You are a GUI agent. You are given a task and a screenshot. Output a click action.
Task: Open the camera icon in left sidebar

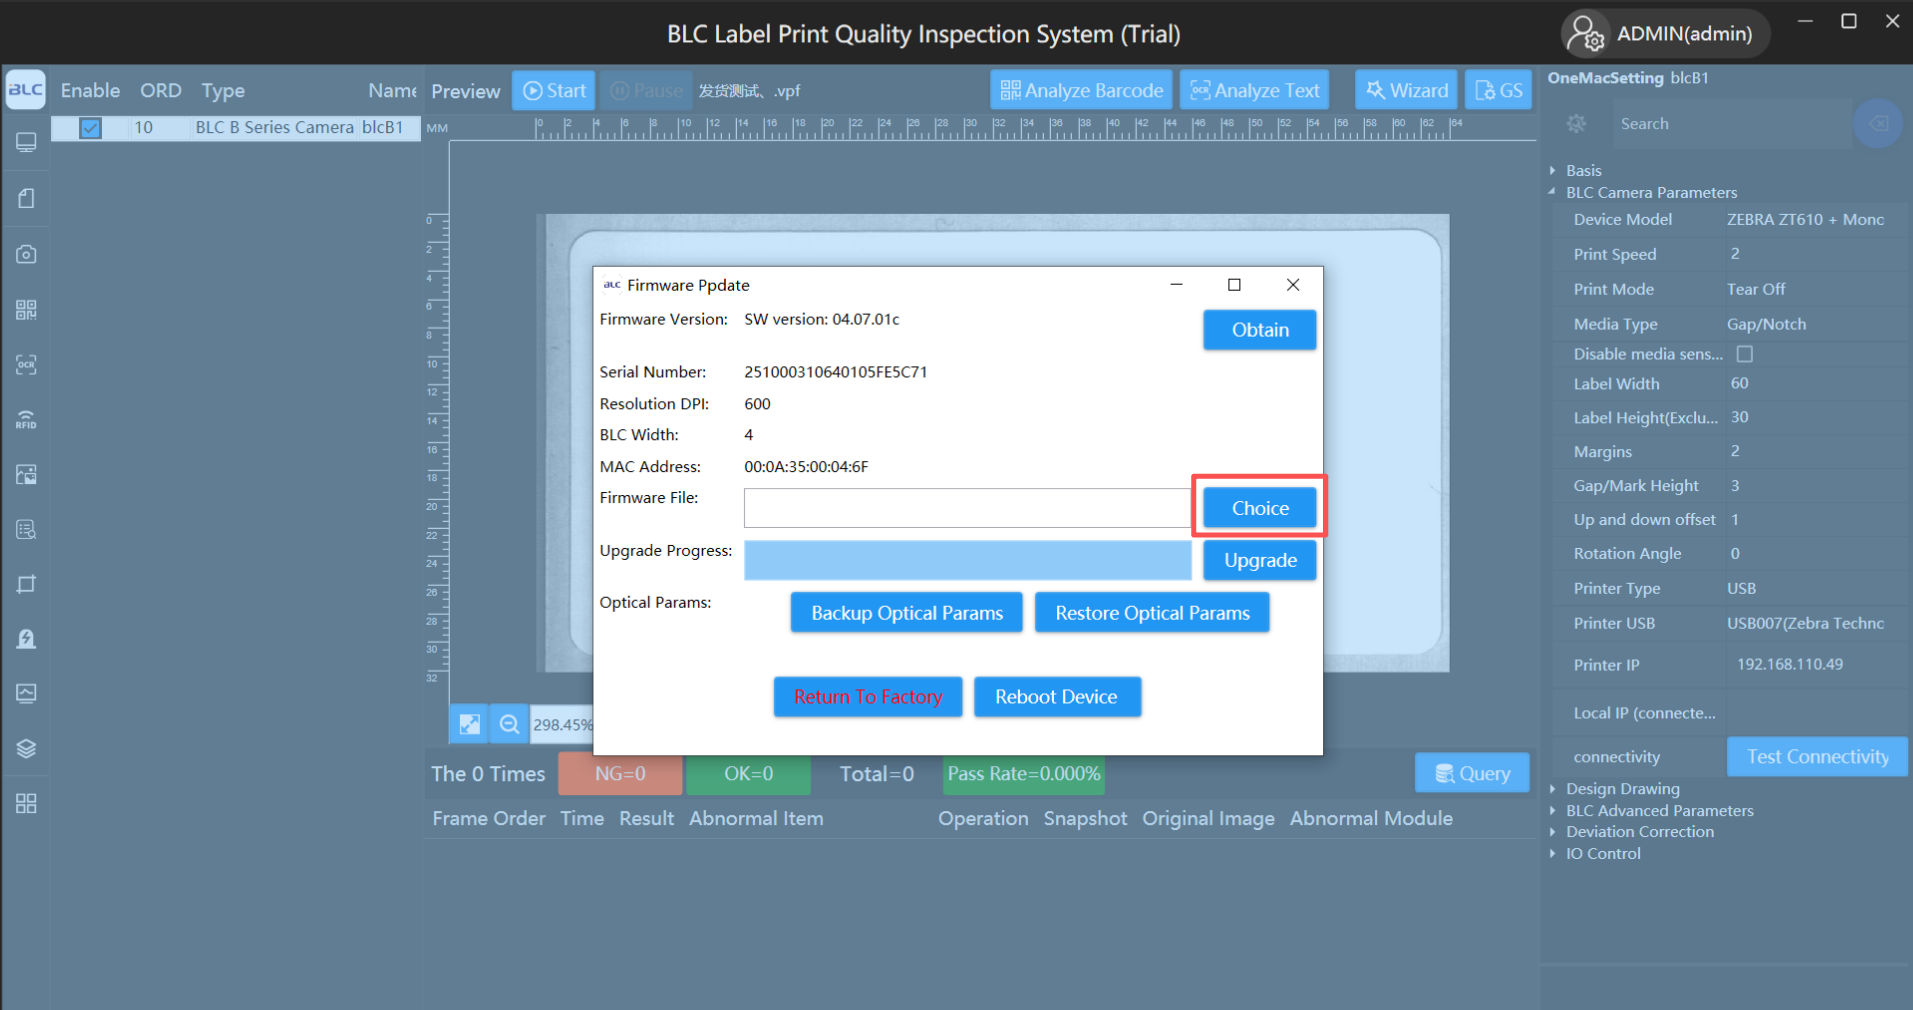26,254
